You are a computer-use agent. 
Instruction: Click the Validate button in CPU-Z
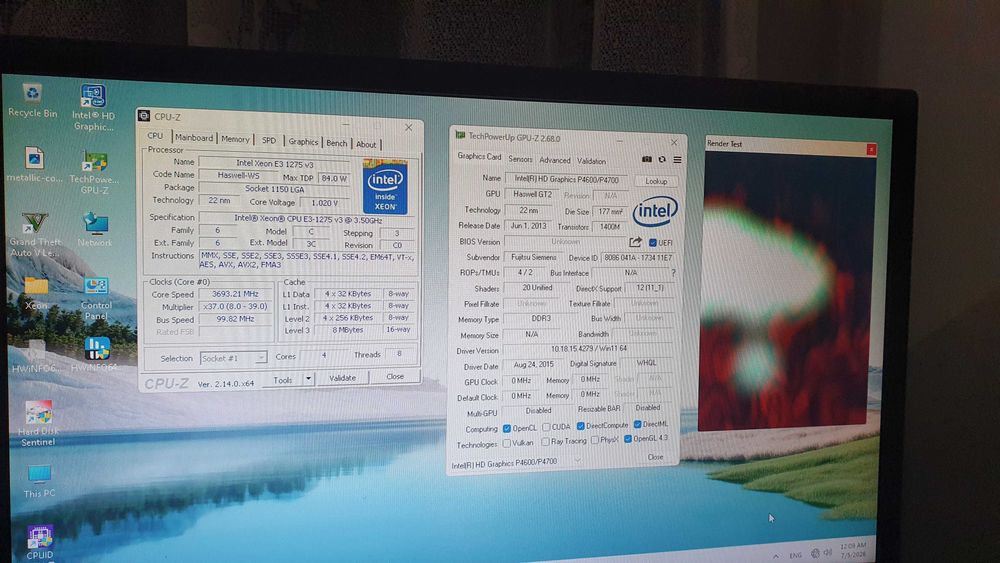point(342,378)
